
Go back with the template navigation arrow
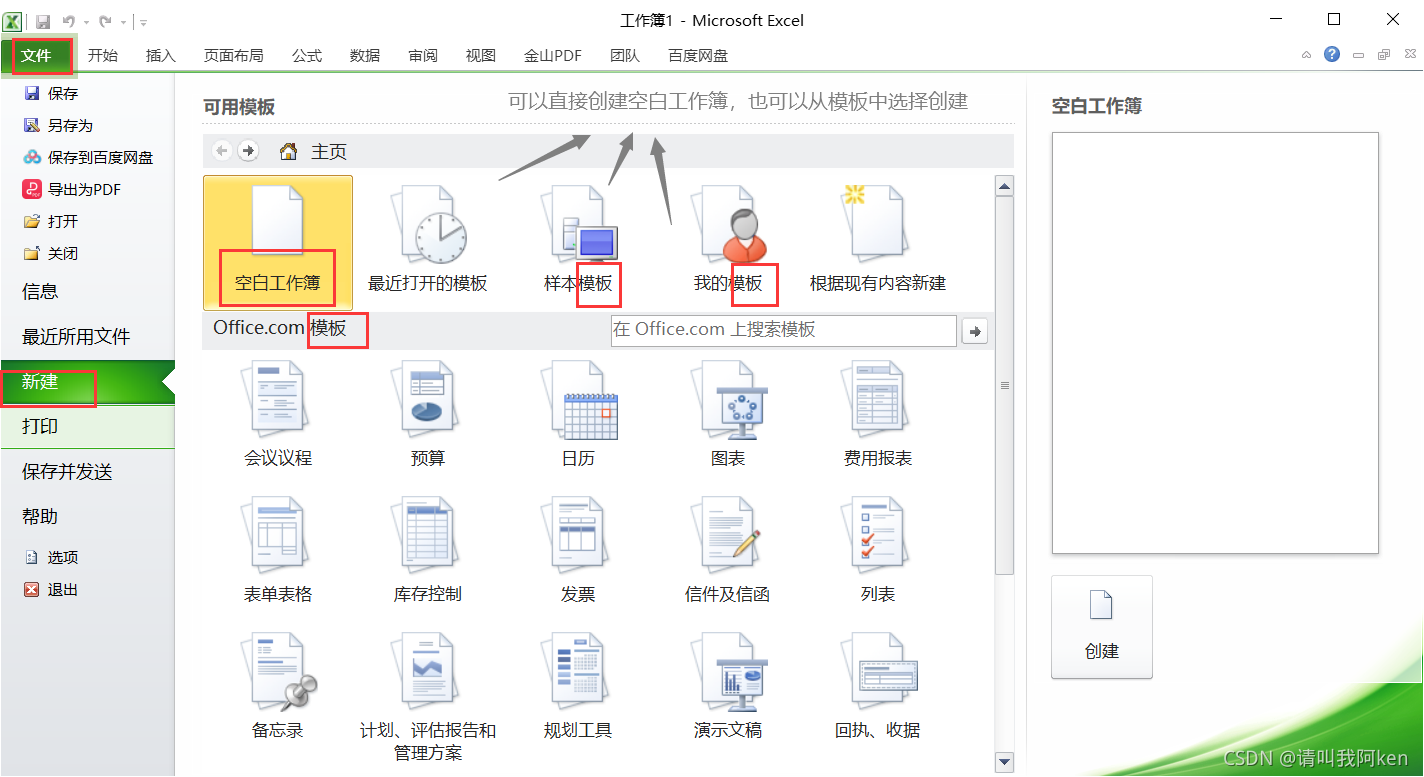click(222, 151)
